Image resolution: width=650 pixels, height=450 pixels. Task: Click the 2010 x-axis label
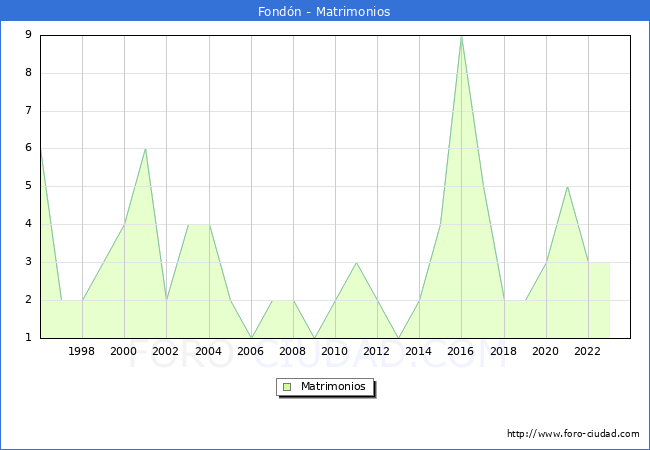coord(335,351)
